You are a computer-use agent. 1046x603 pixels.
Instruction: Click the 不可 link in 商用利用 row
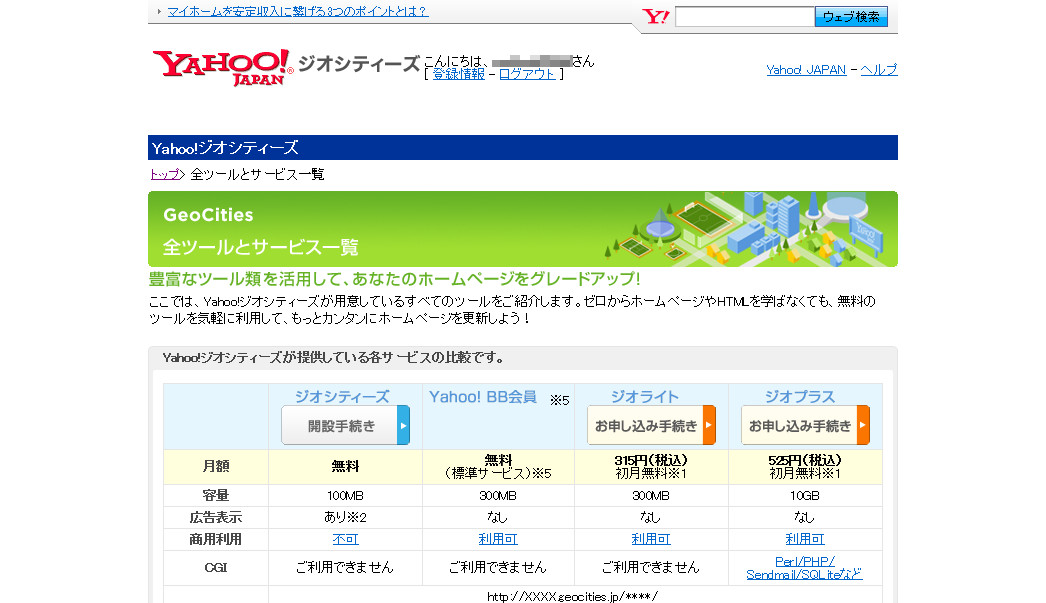tap(346, 539)
